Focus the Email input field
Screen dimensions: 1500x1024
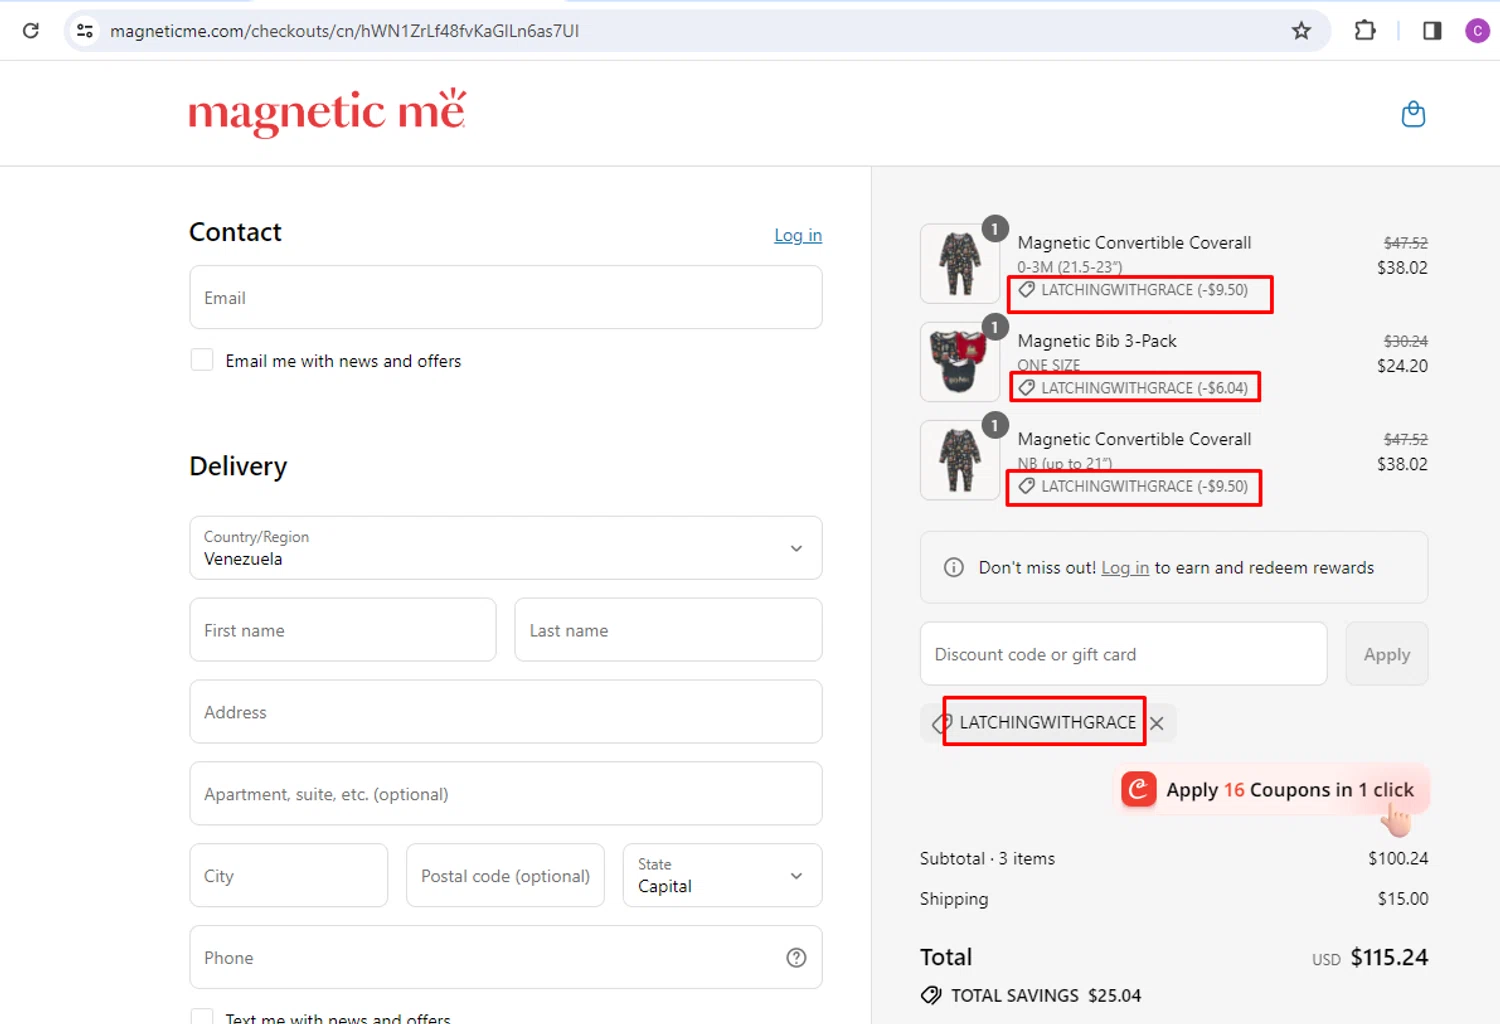tap(506, 297)
